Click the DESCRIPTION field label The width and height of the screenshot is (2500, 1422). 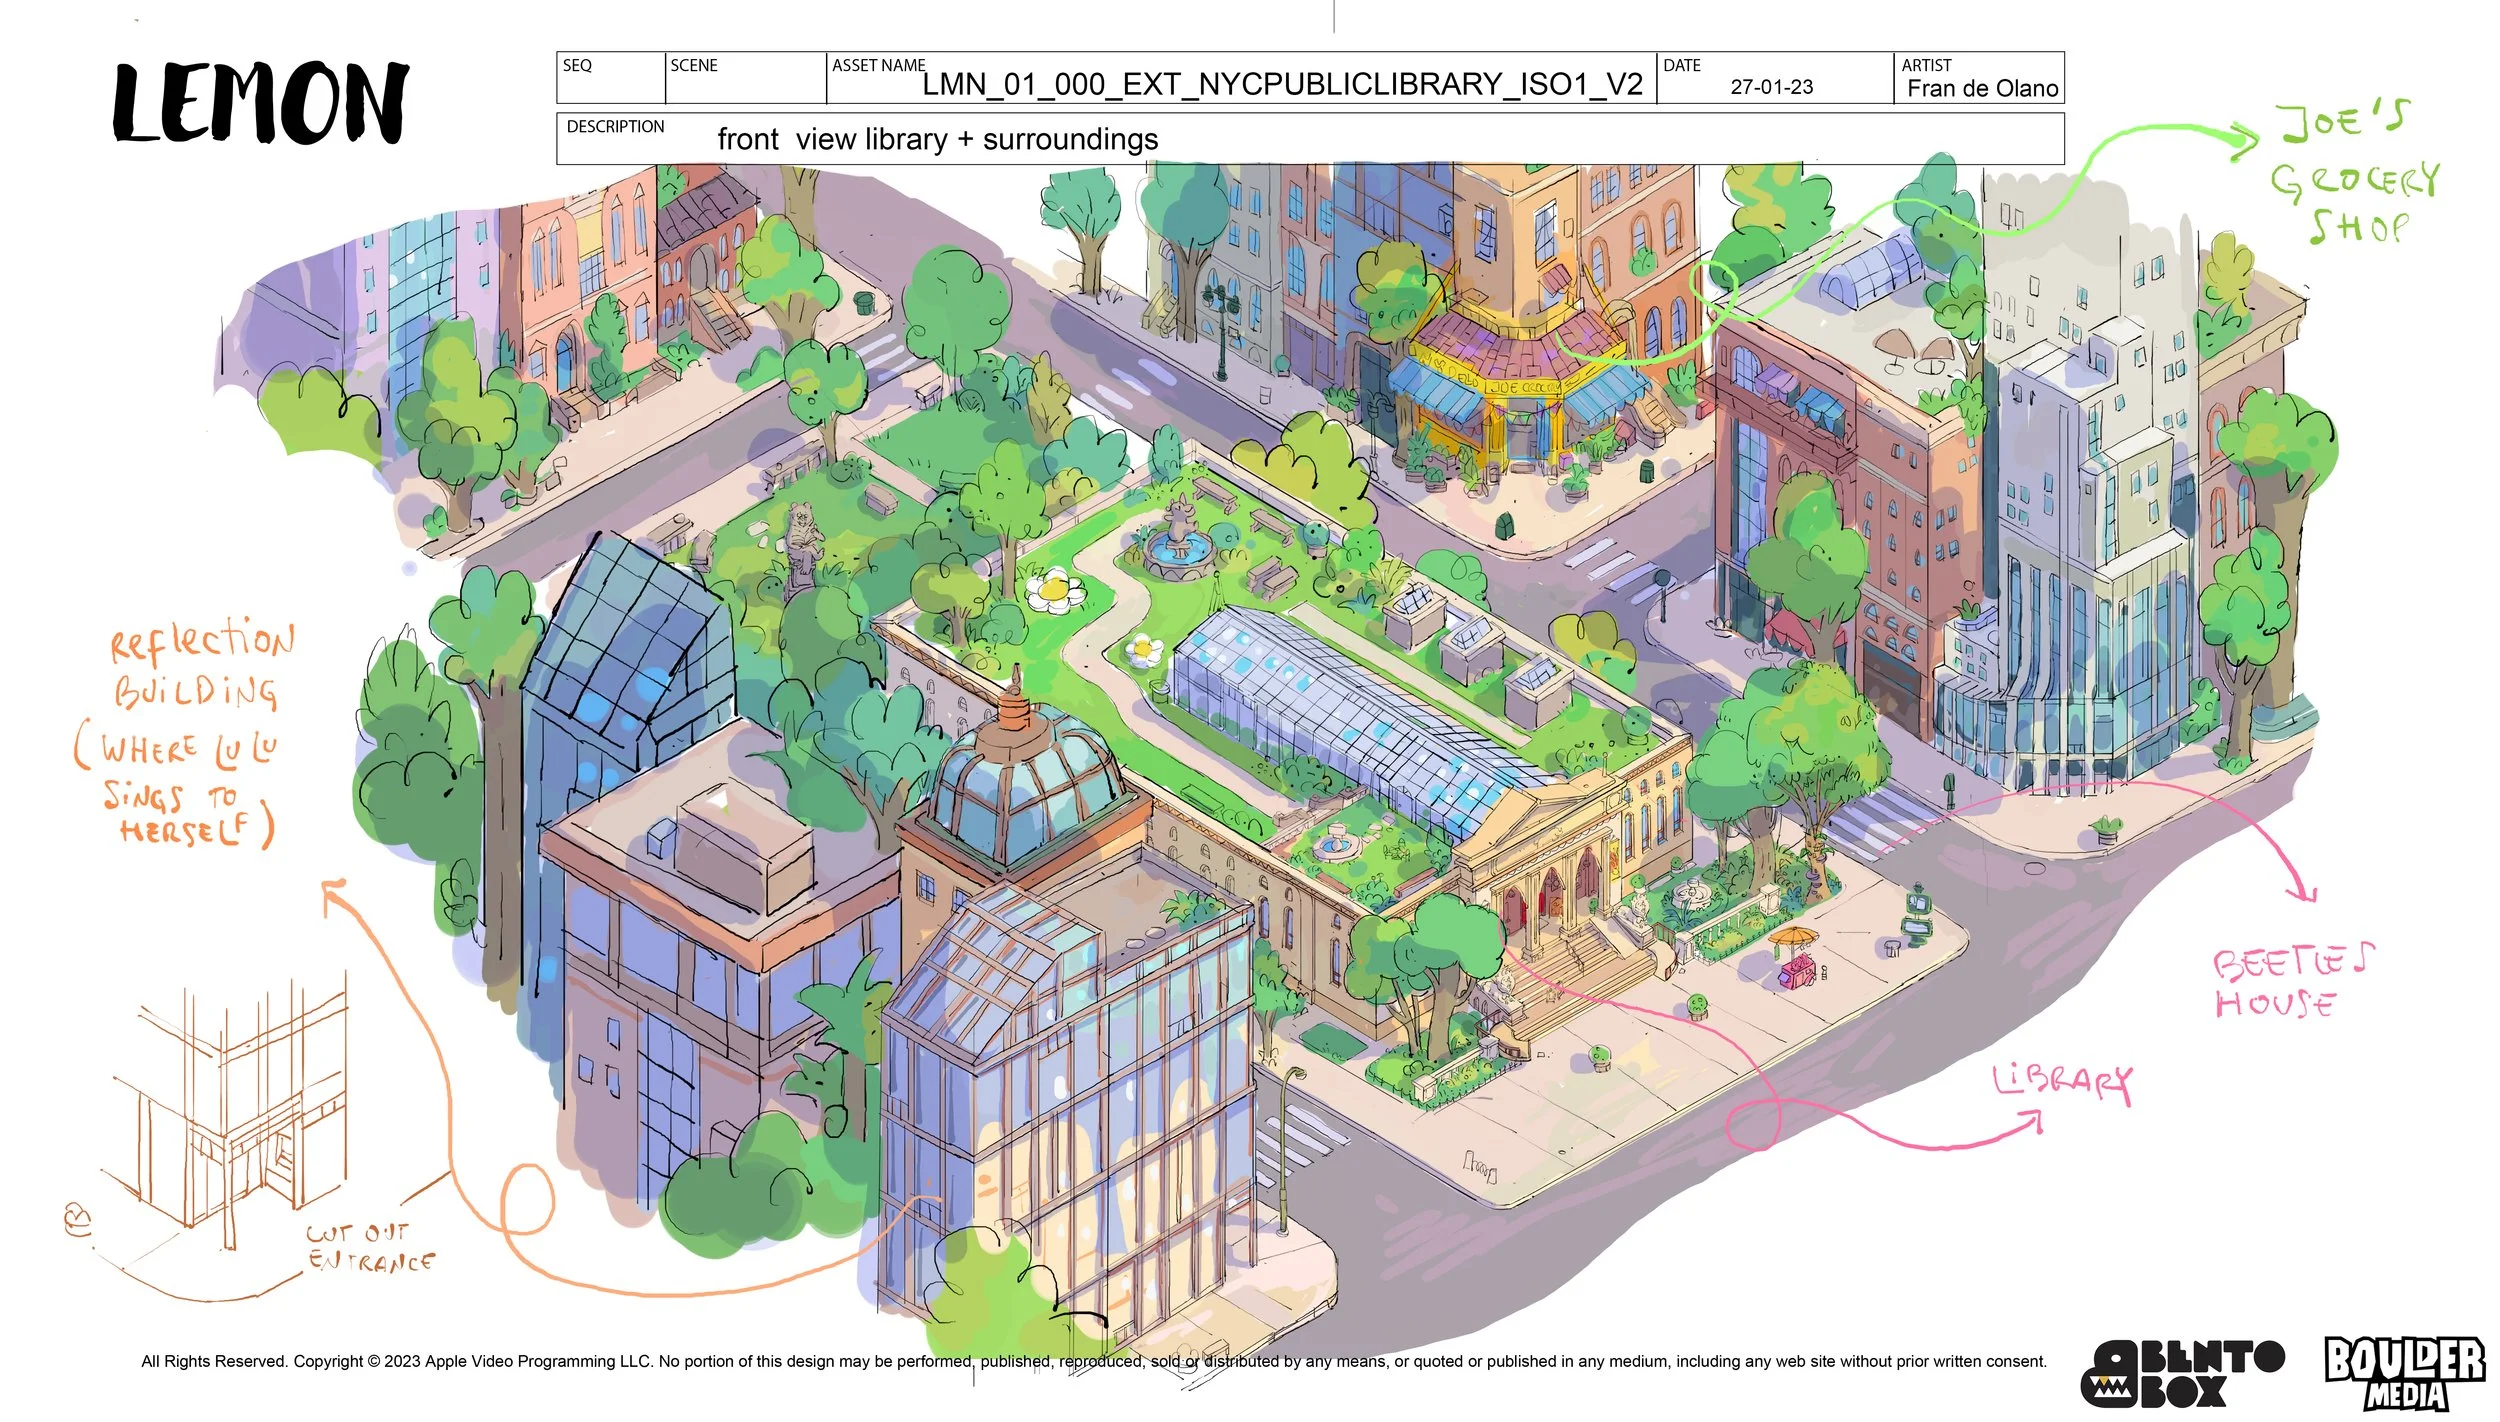(615, 127)
